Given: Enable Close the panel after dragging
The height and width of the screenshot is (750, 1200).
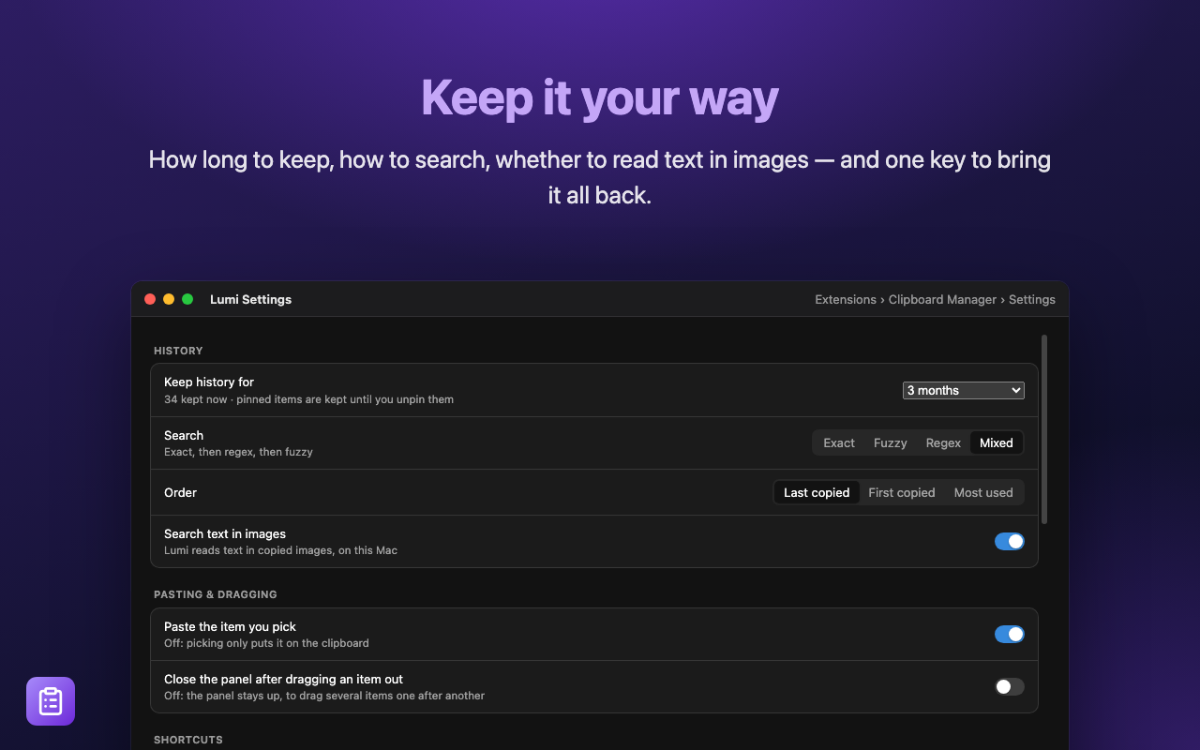Looking at the screenshot, I should click(1009, 687).
